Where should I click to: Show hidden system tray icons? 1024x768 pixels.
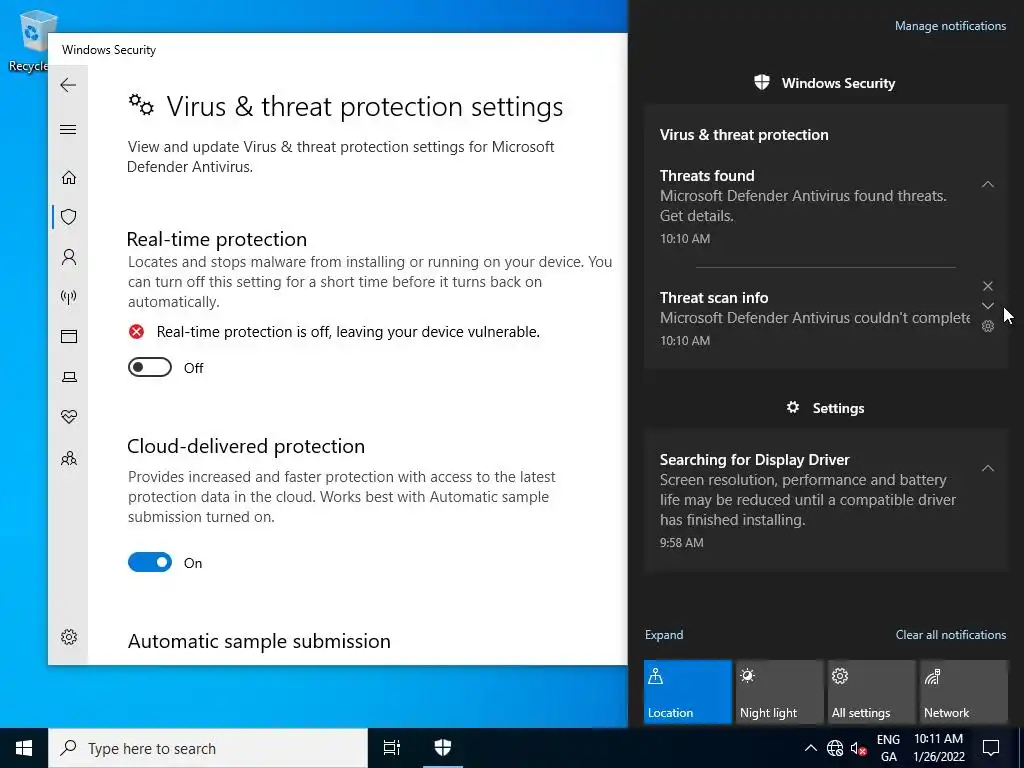pos(810,748)
